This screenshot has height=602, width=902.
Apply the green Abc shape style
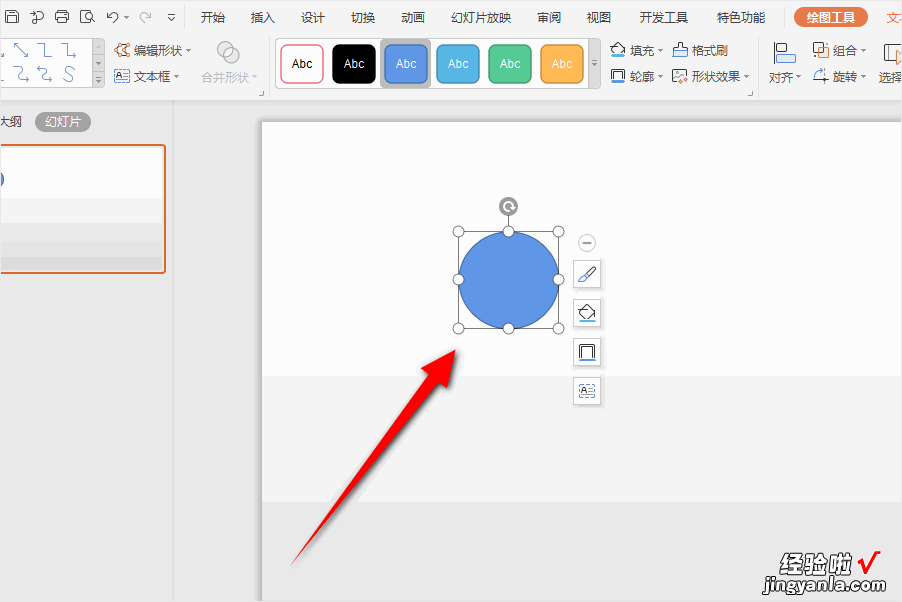pyautogui.click(x=510, y=64)
